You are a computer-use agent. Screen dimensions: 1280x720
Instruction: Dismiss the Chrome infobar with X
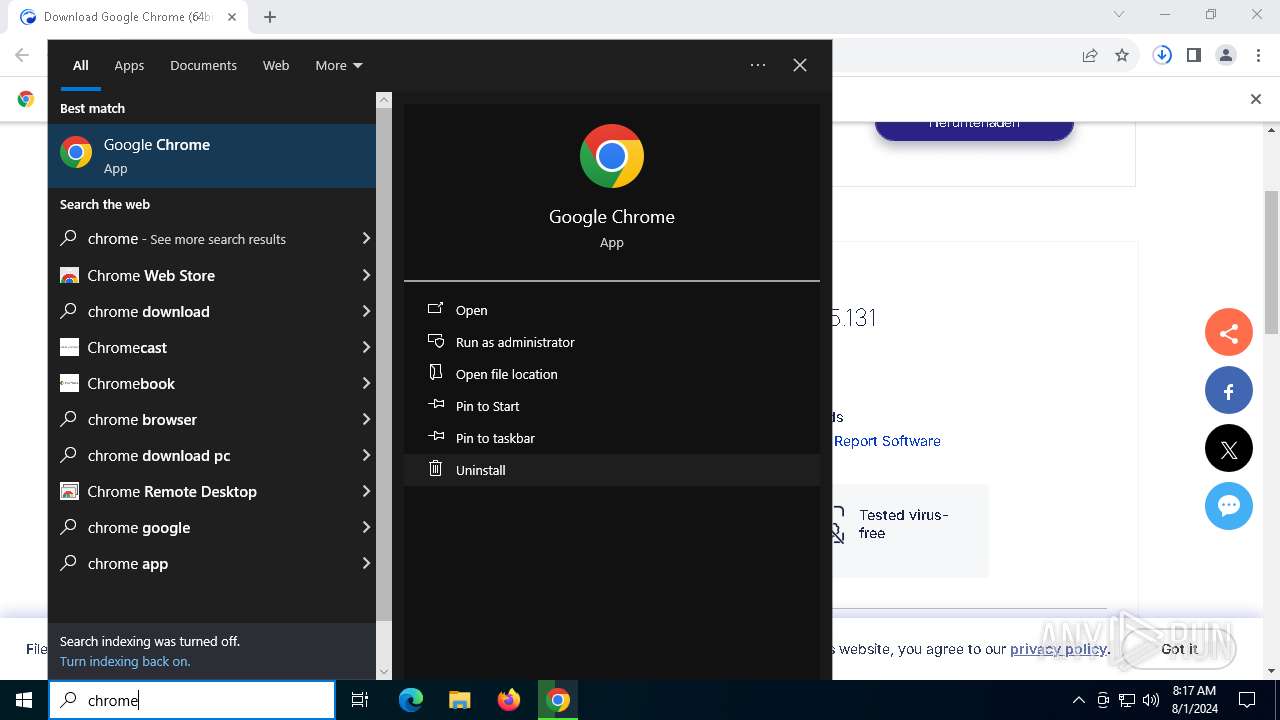coord(1256,99)
